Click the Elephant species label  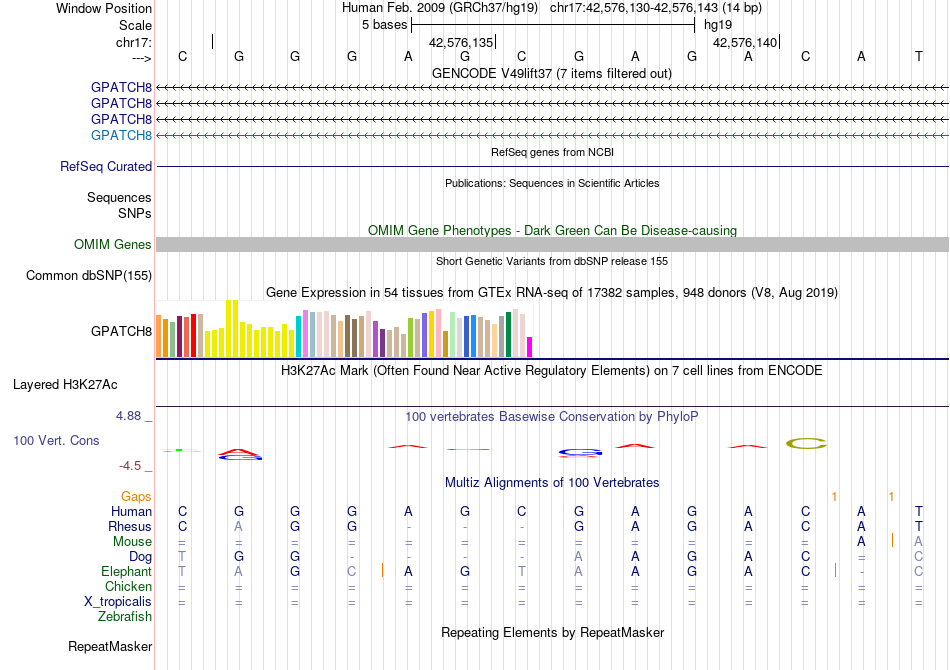click(126, 572)
